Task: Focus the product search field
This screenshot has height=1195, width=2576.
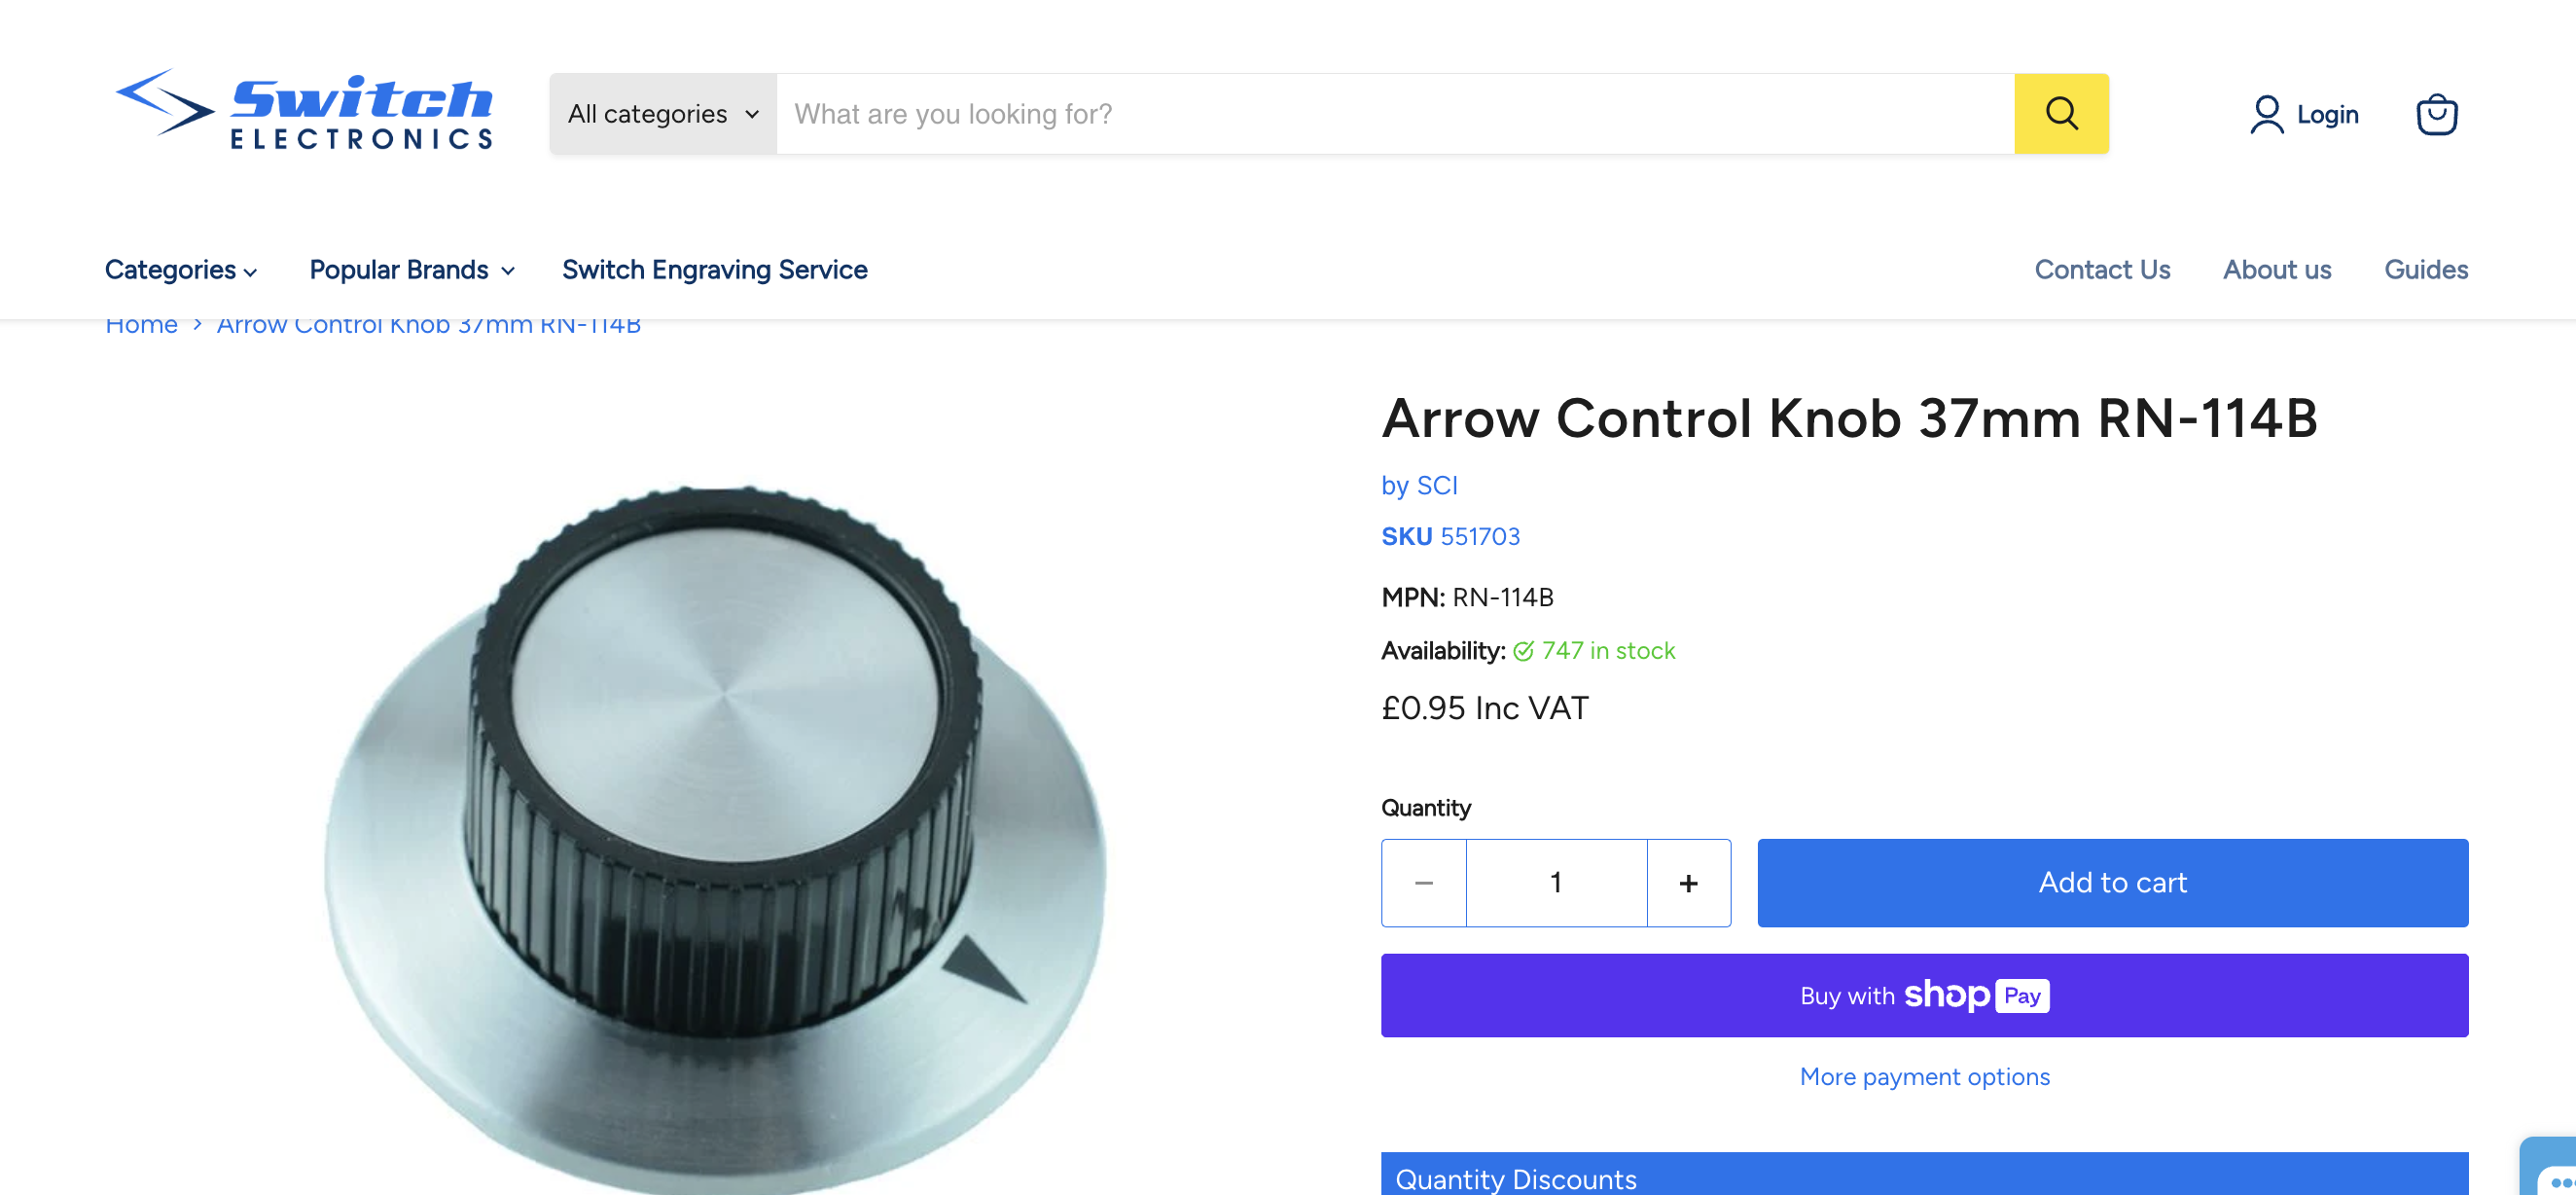Action: click(1394, 114)
